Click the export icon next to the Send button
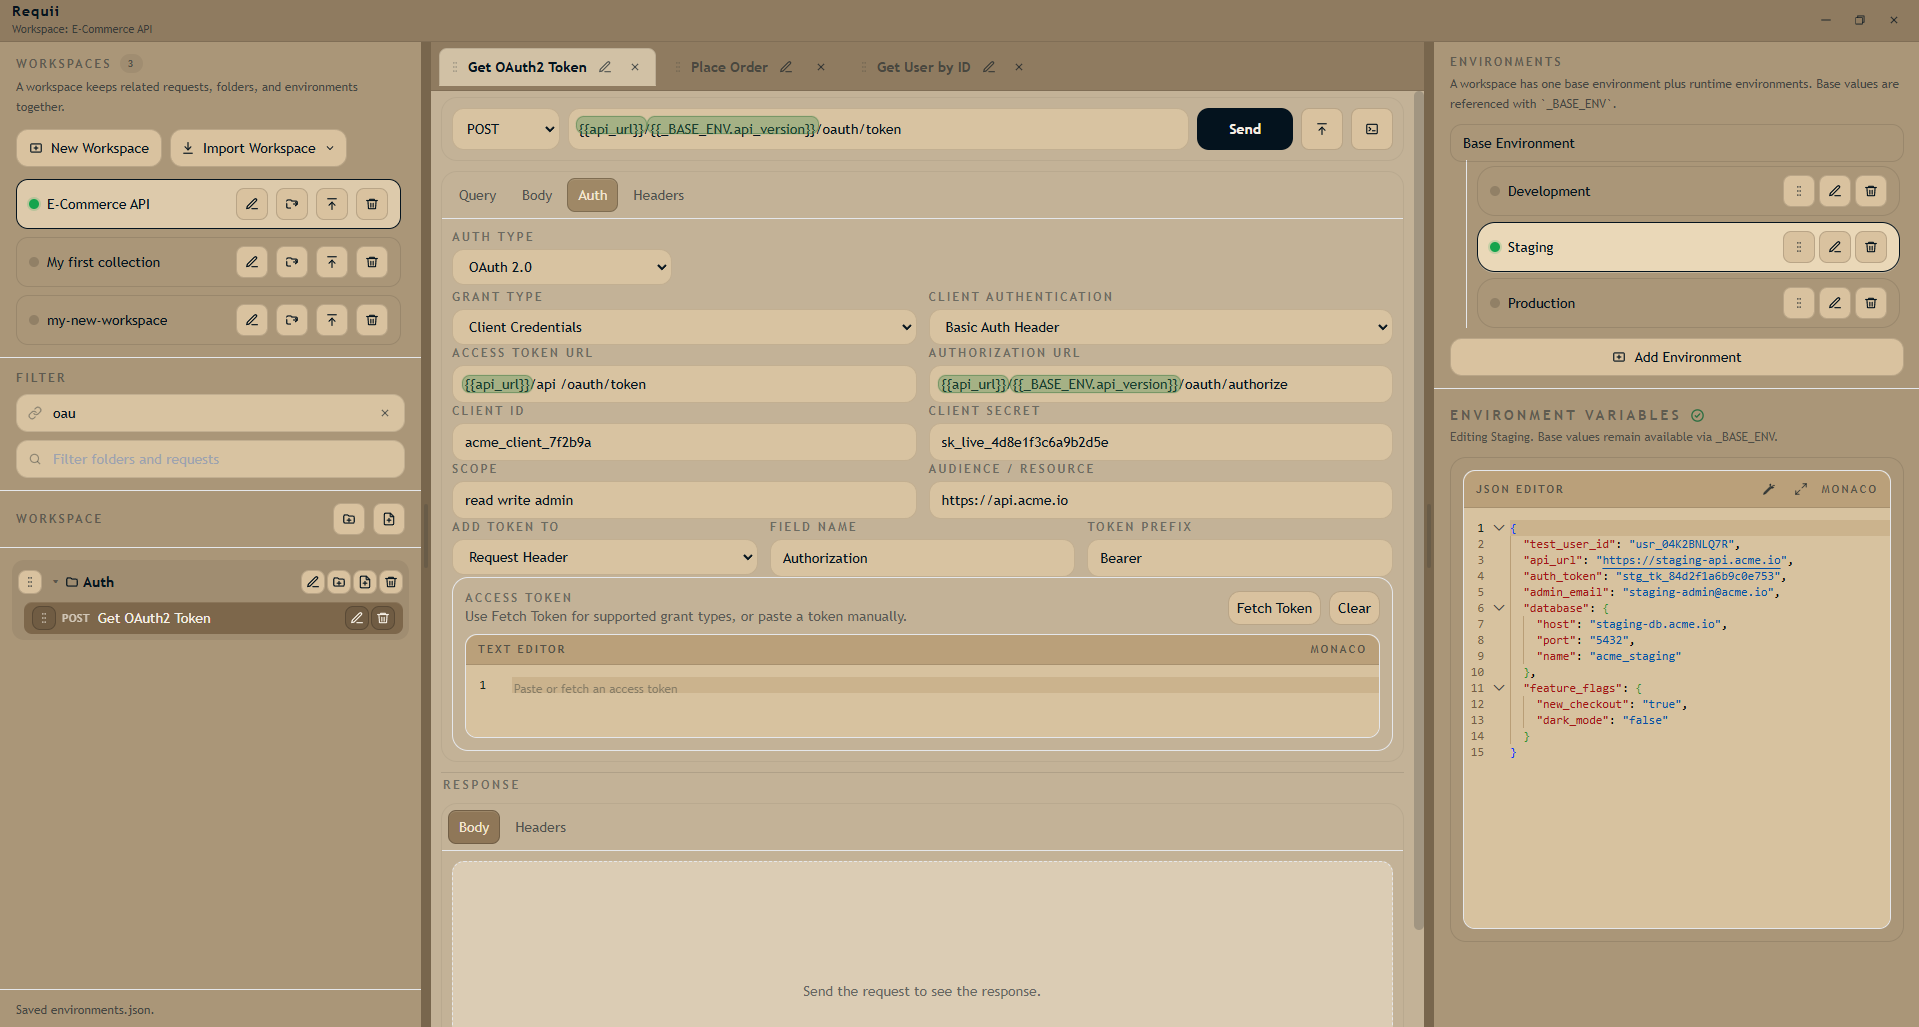Screen dimensions: 1919x1027 (x=1322, y=129)
